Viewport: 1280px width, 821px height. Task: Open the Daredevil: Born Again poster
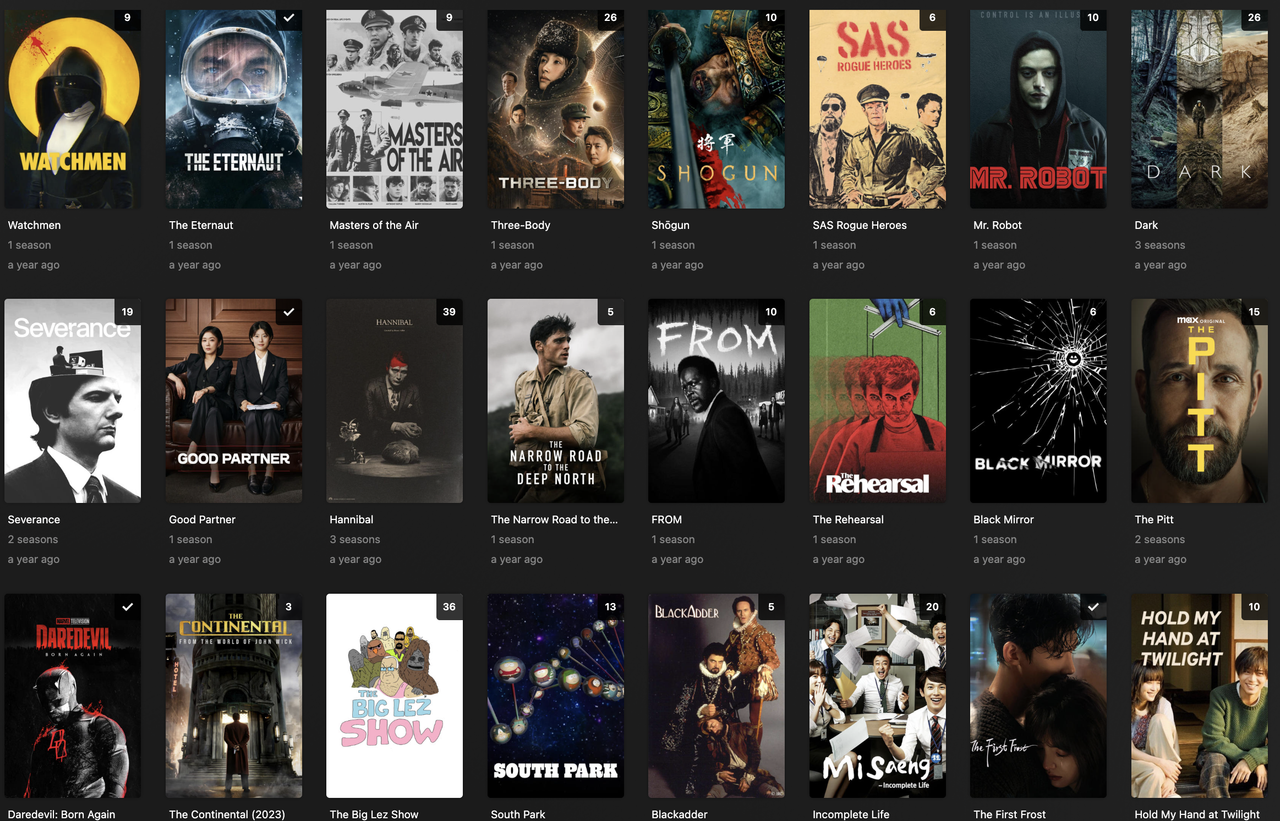[73, 696]
